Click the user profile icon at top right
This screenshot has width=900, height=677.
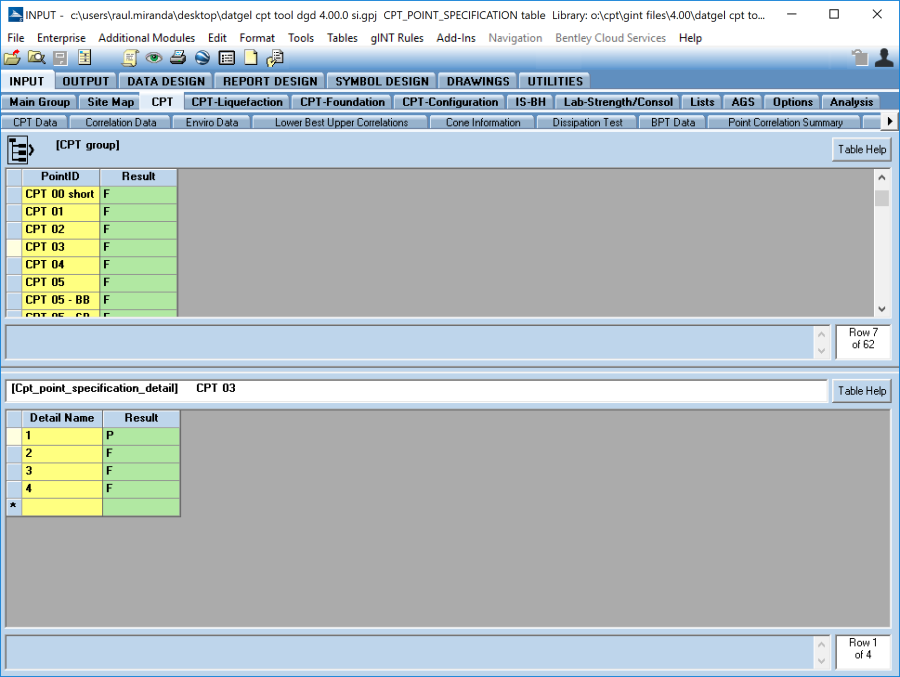(x=883, y=58)
